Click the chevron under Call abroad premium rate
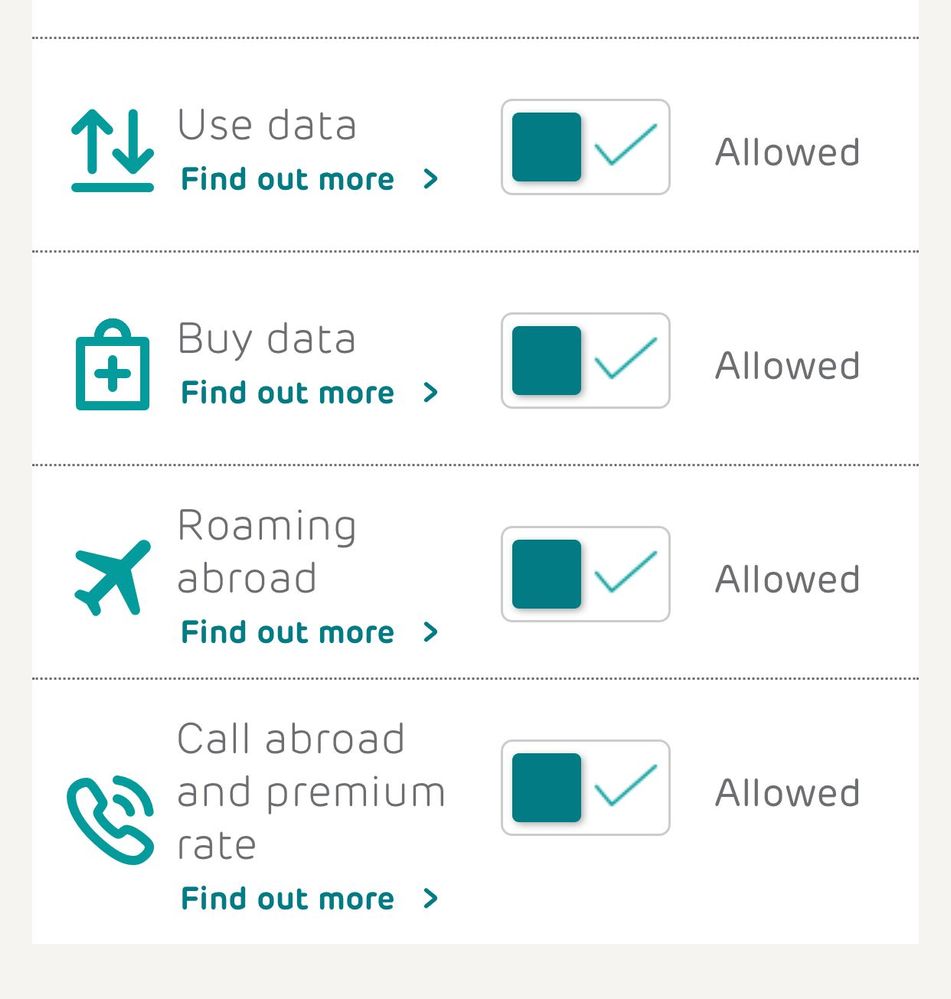 (431, 899)
